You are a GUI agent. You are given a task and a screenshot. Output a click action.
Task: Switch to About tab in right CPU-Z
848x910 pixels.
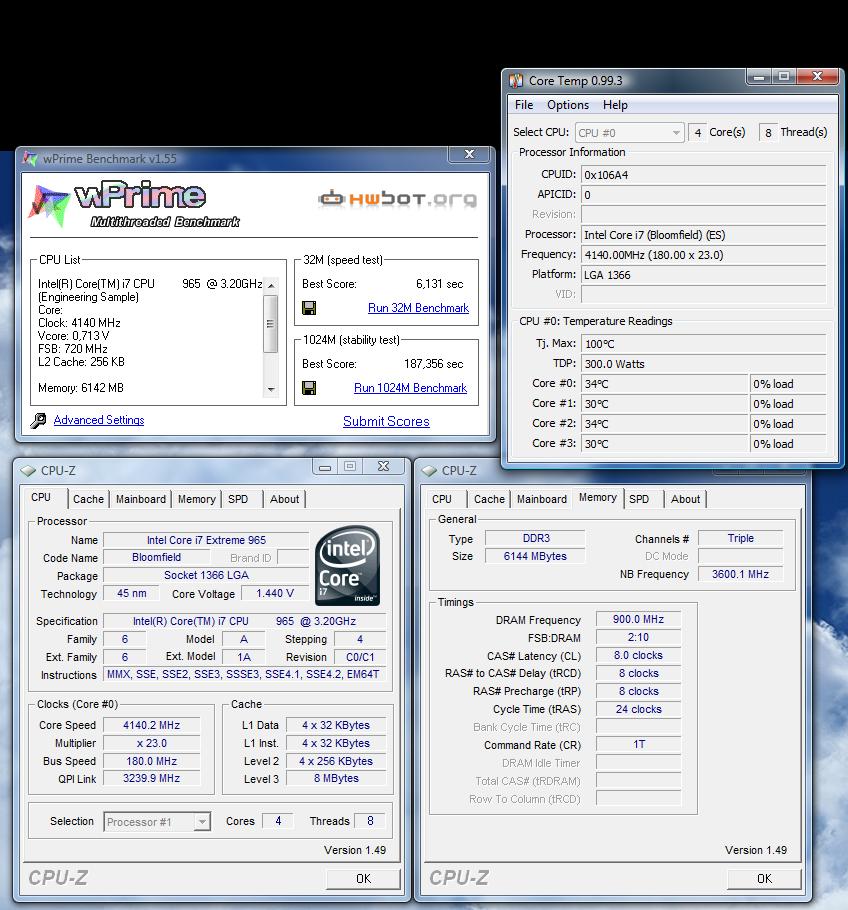(x=685, y=499)
